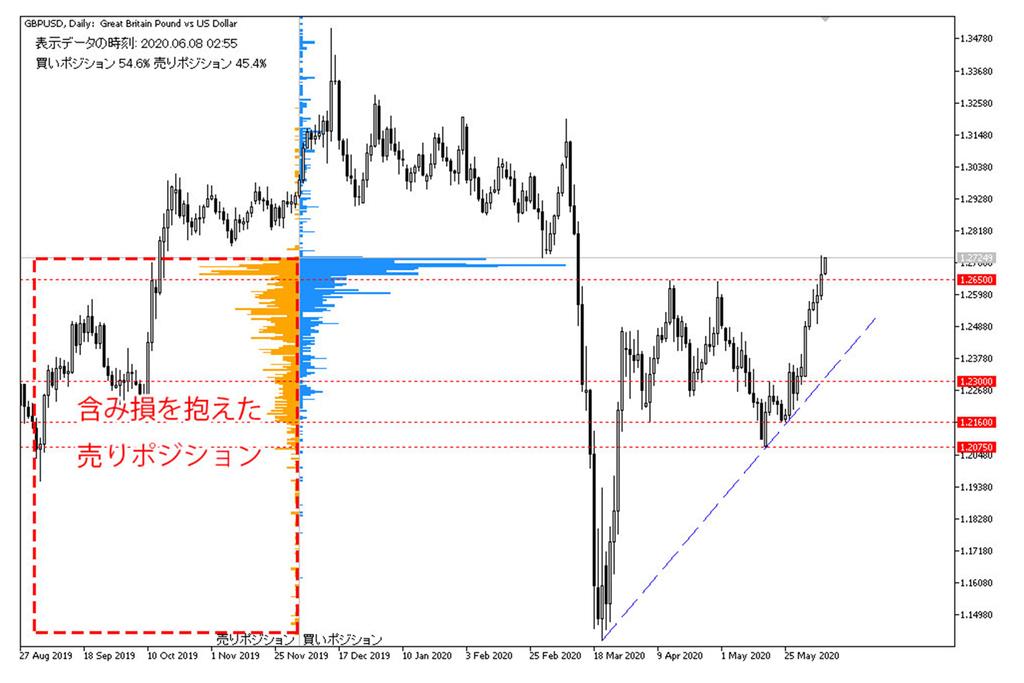
Task: Click the 25 Nov 2019 date label
Action: tap(301, 657)
